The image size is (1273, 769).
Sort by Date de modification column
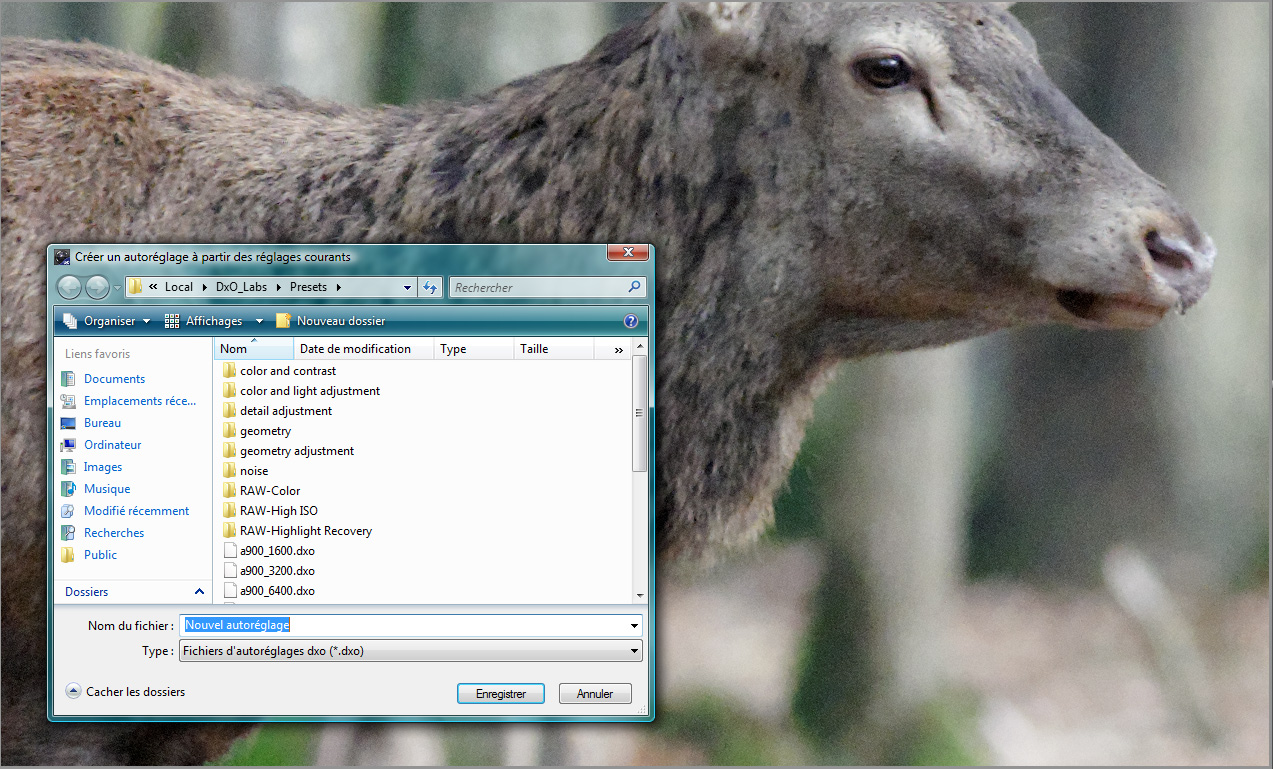pos(364,349)
